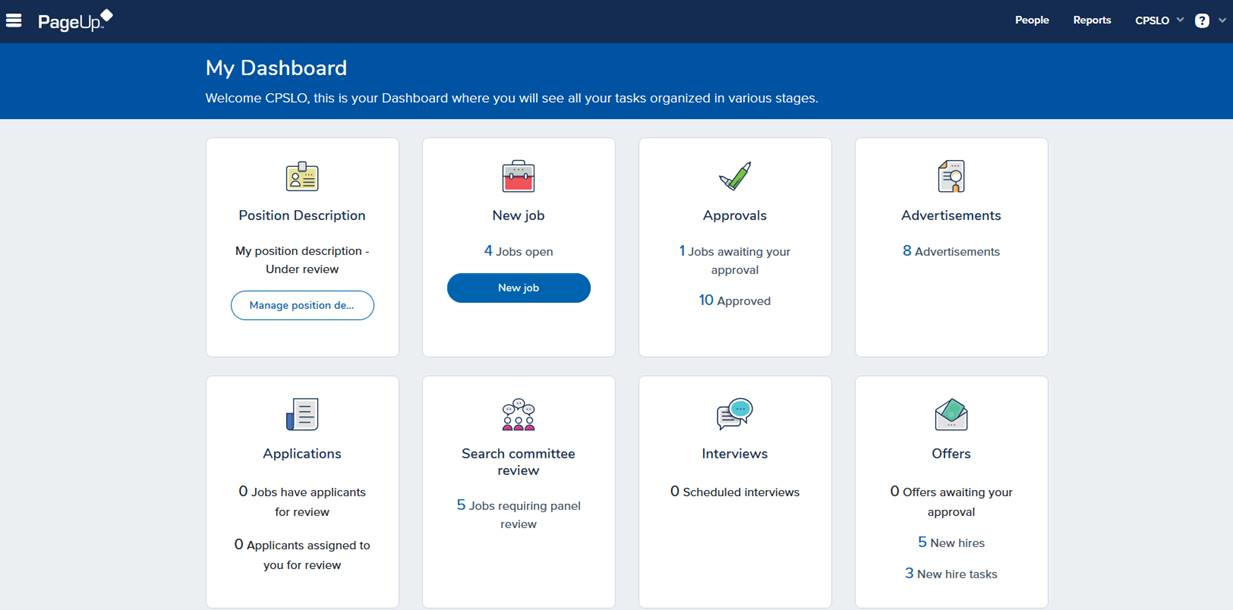
Task: Click the Applications document icon
Action: [302, 414]
